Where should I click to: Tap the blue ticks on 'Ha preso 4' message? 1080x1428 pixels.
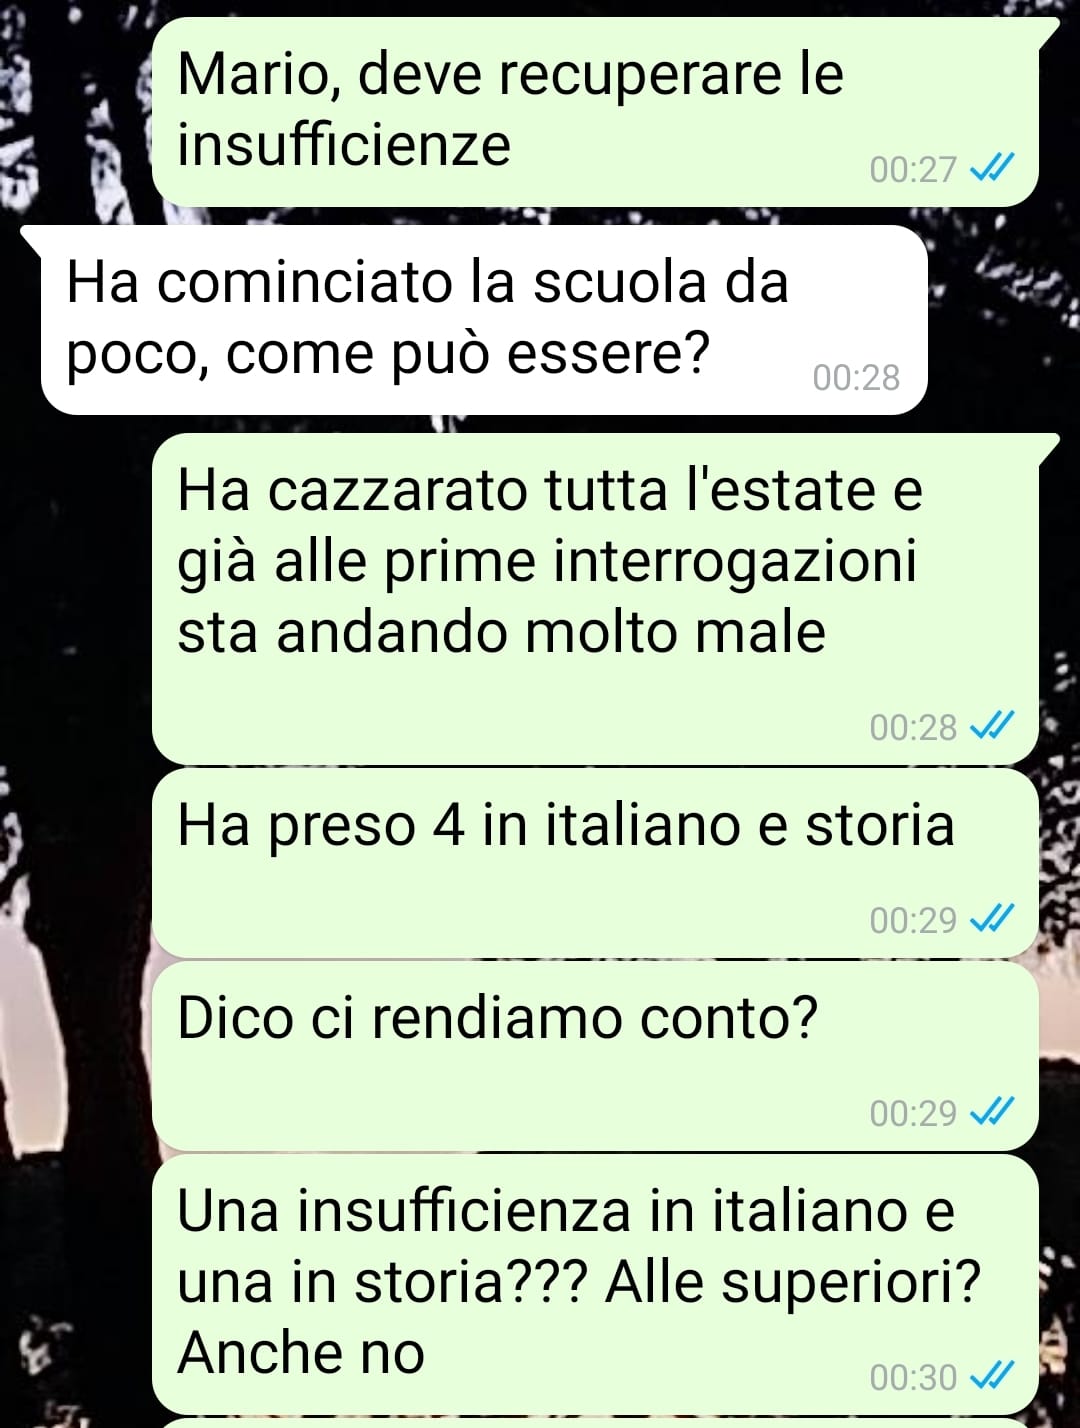993,919
